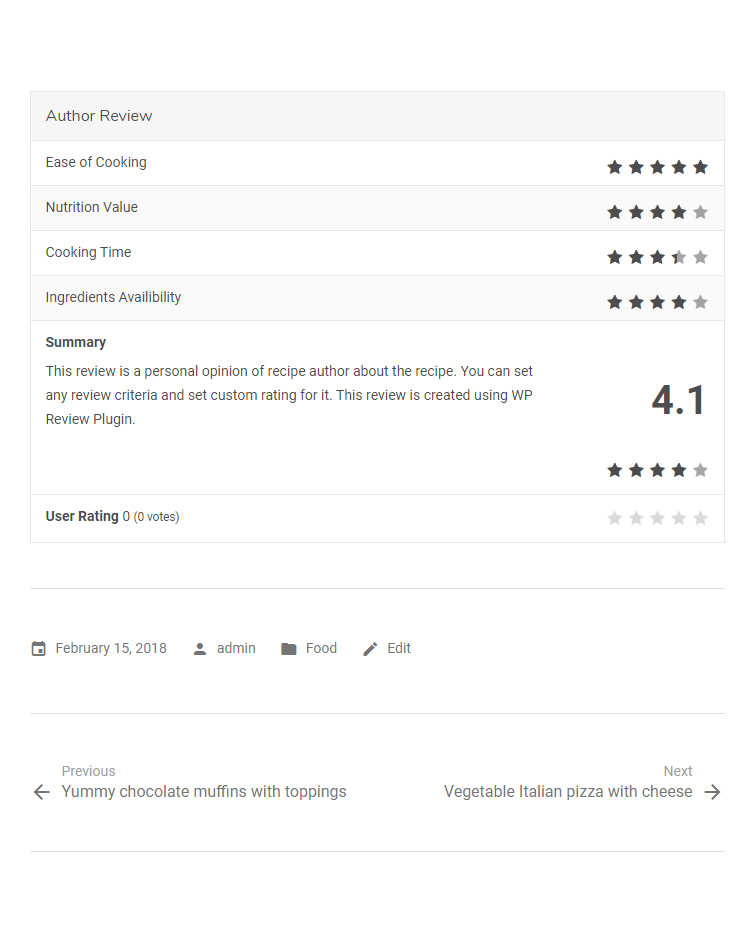Open the admin author link
This screenshot has height=940, width=755.
click(x=236, y=649)
